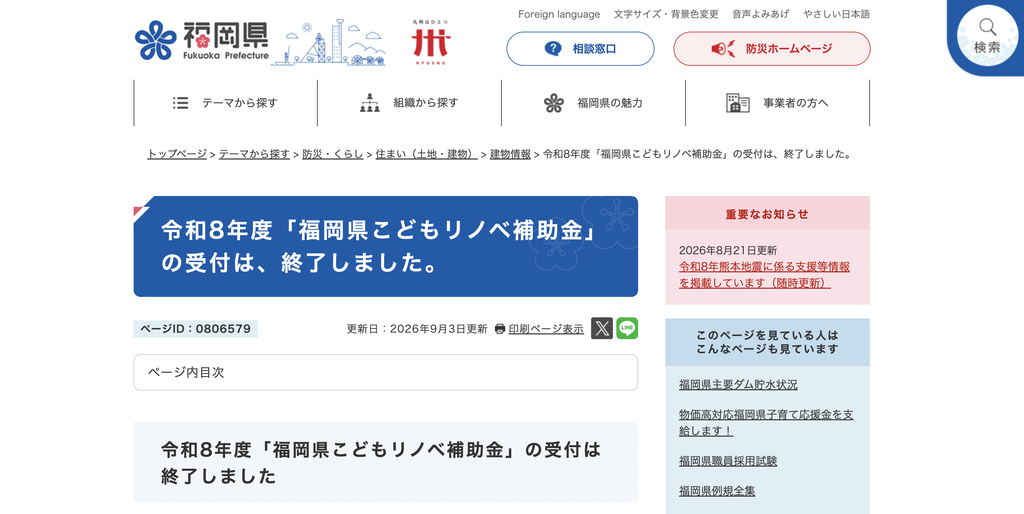Image resolution: width=1024 pixels, height=514 pixels.
Task: Click 2026年8月21日更新 date text
Action: click(728, 250)
